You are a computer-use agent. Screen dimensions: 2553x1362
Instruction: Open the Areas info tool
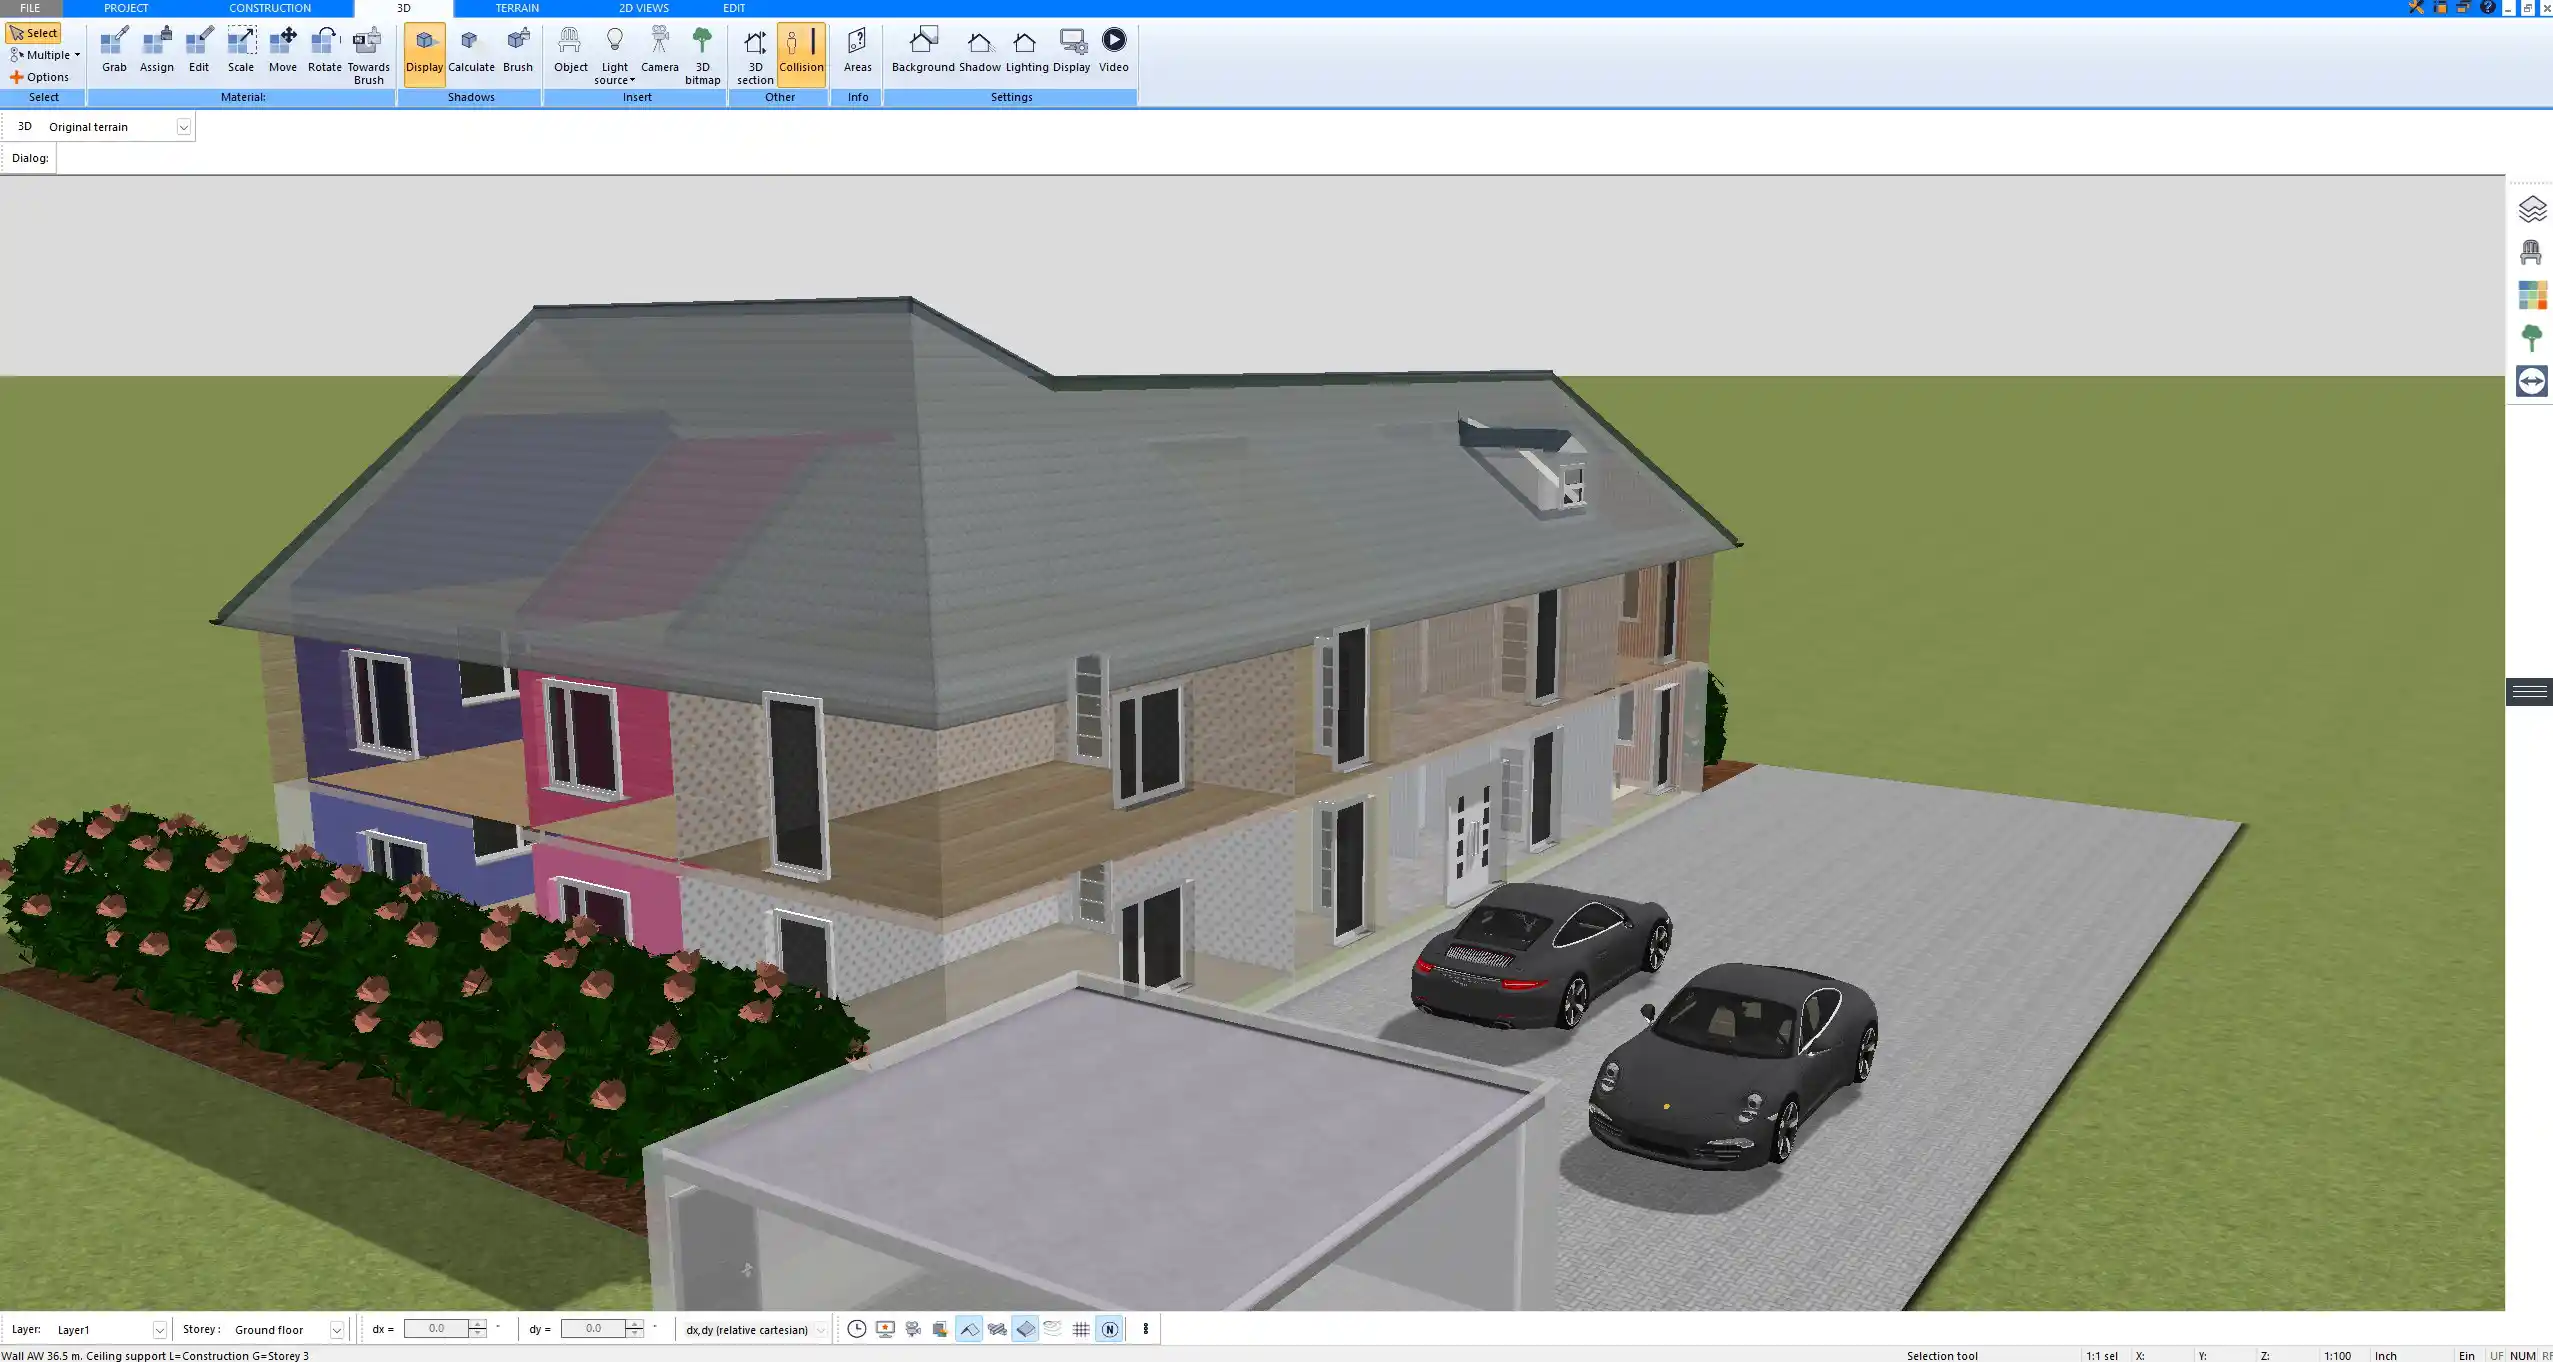pyautogui.click(x=858, y=50)
